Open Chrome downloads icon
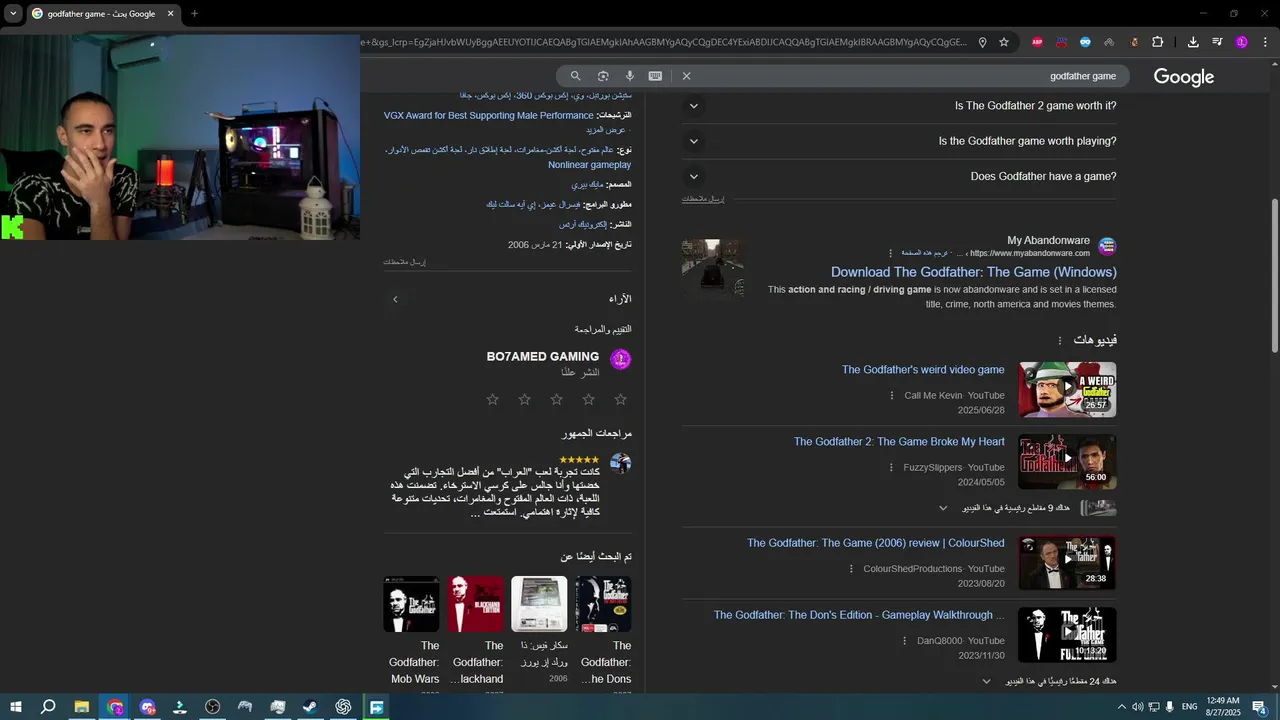The width and height of the screenshot is (1280, 720). coord(1193,42)
